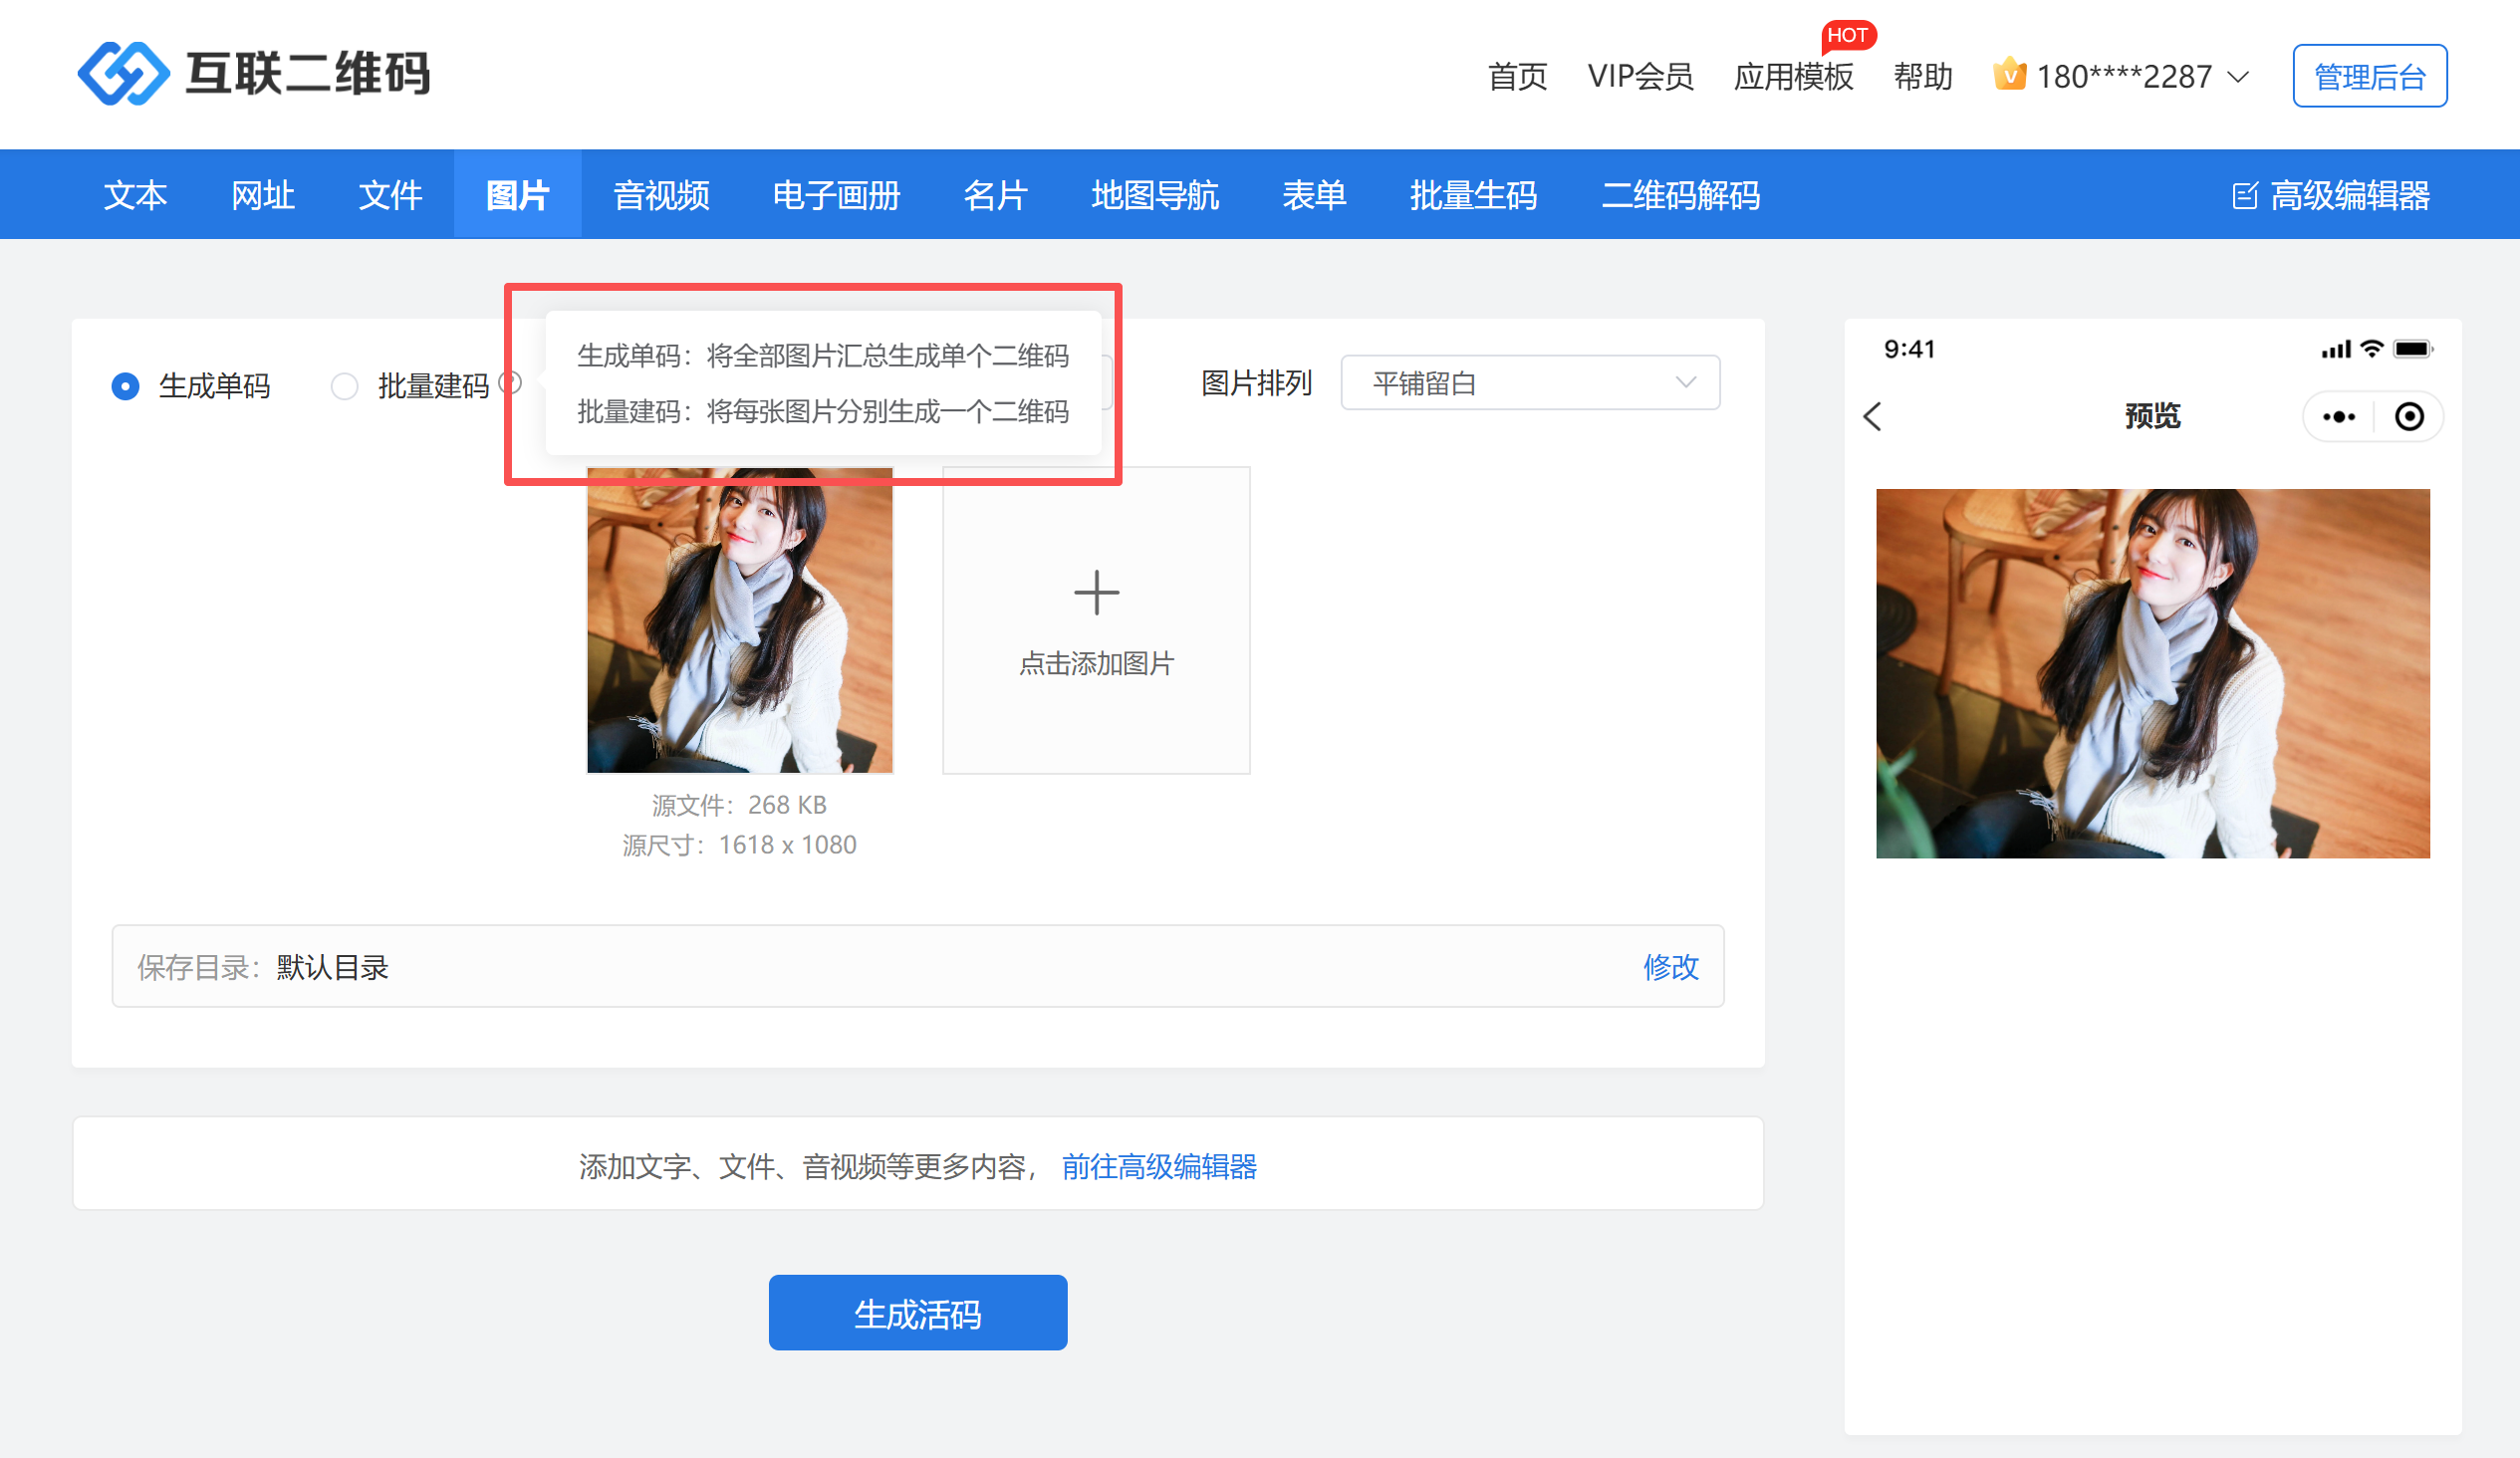Select the 生成单码 radio option
The height and width of the screenshot is (1458, 2520).
tap(125, 386)
